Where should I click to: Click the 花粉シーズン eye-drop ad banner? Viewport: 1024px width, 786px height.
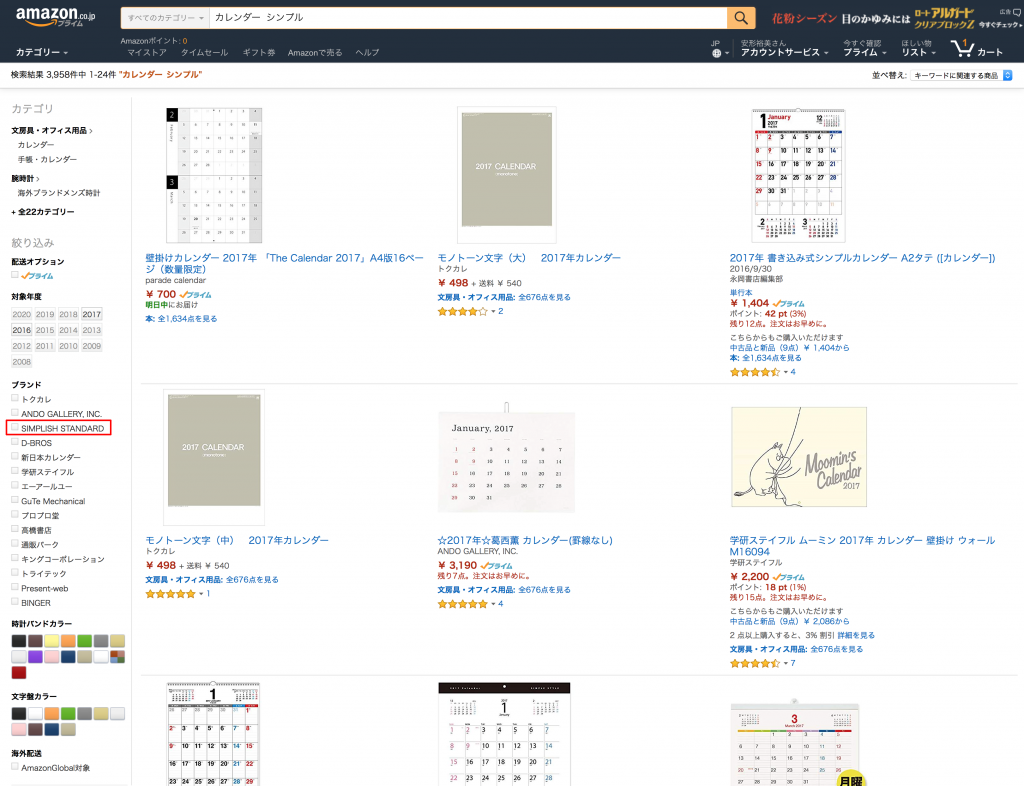coord(895,19)
